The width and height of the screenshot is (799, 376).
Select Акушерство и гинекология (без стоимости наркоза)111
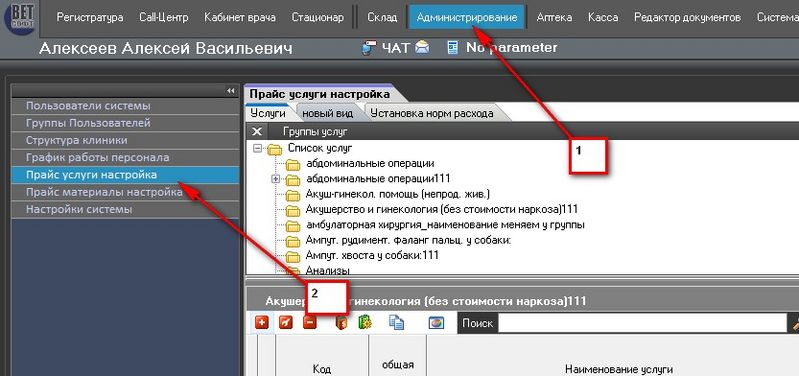tap(442, 209)
